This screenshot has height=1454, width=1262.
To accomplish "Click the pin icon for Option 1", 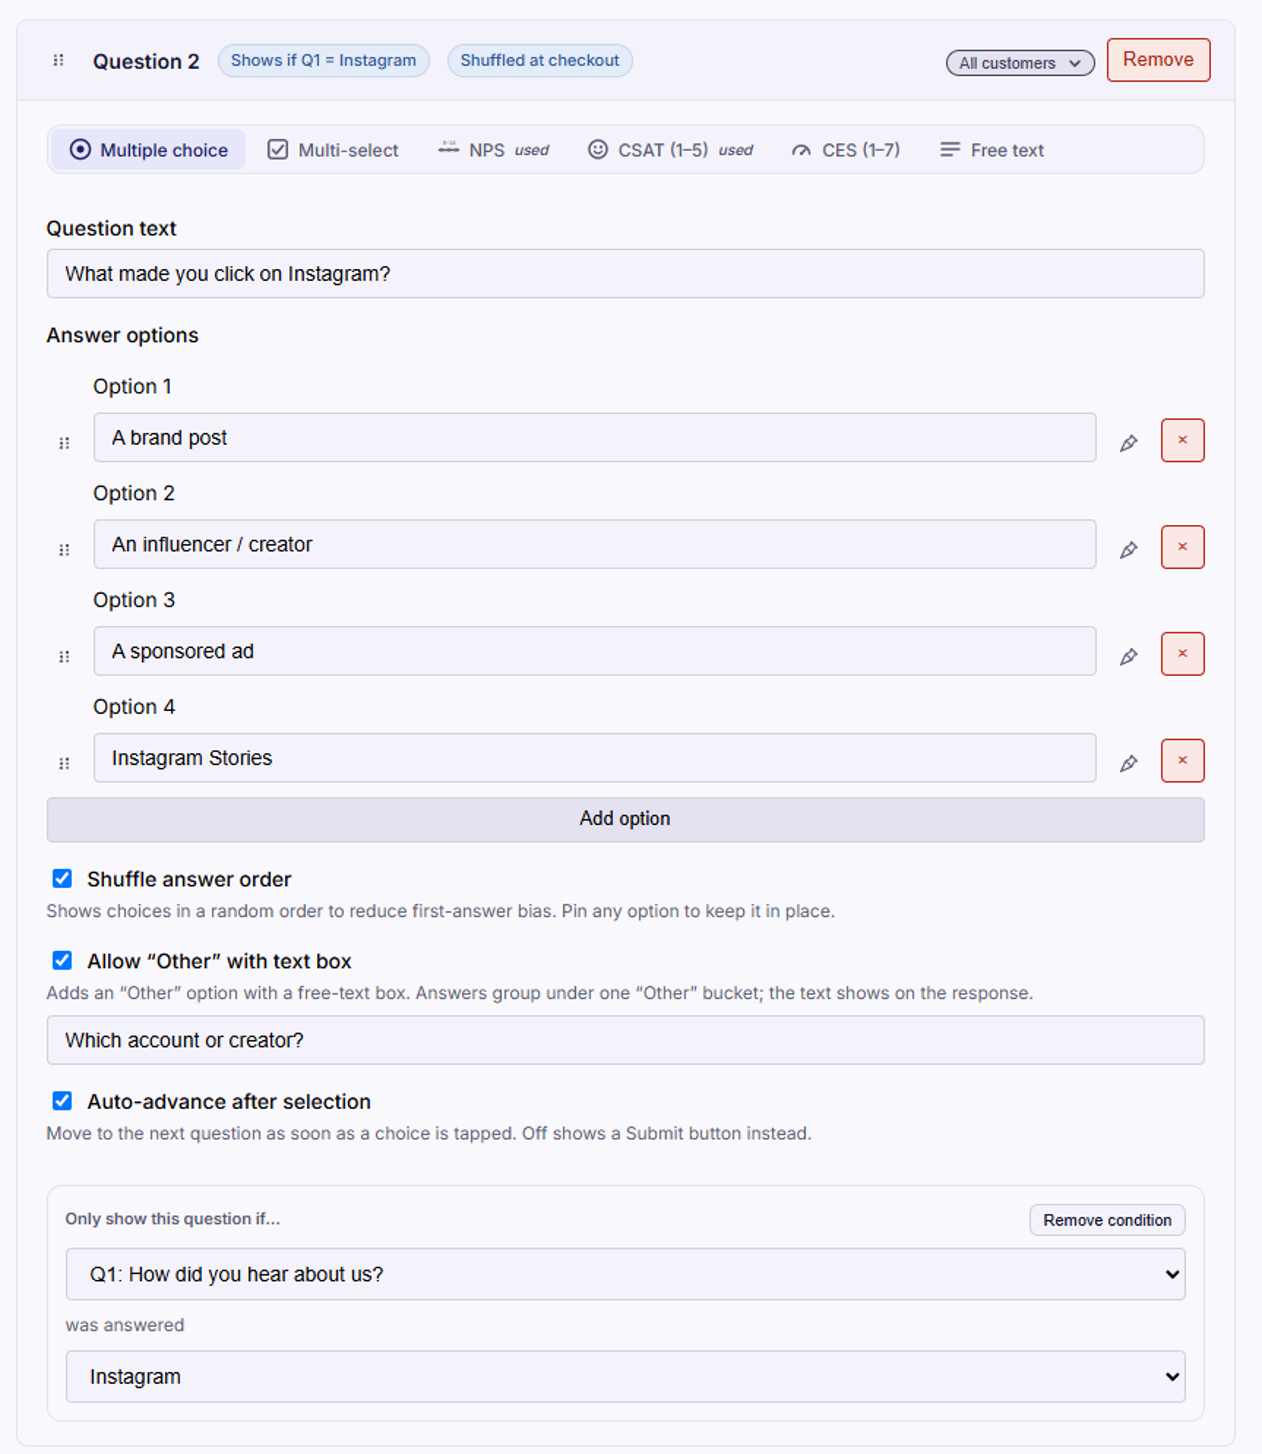I will click(x=1128, y=442).
